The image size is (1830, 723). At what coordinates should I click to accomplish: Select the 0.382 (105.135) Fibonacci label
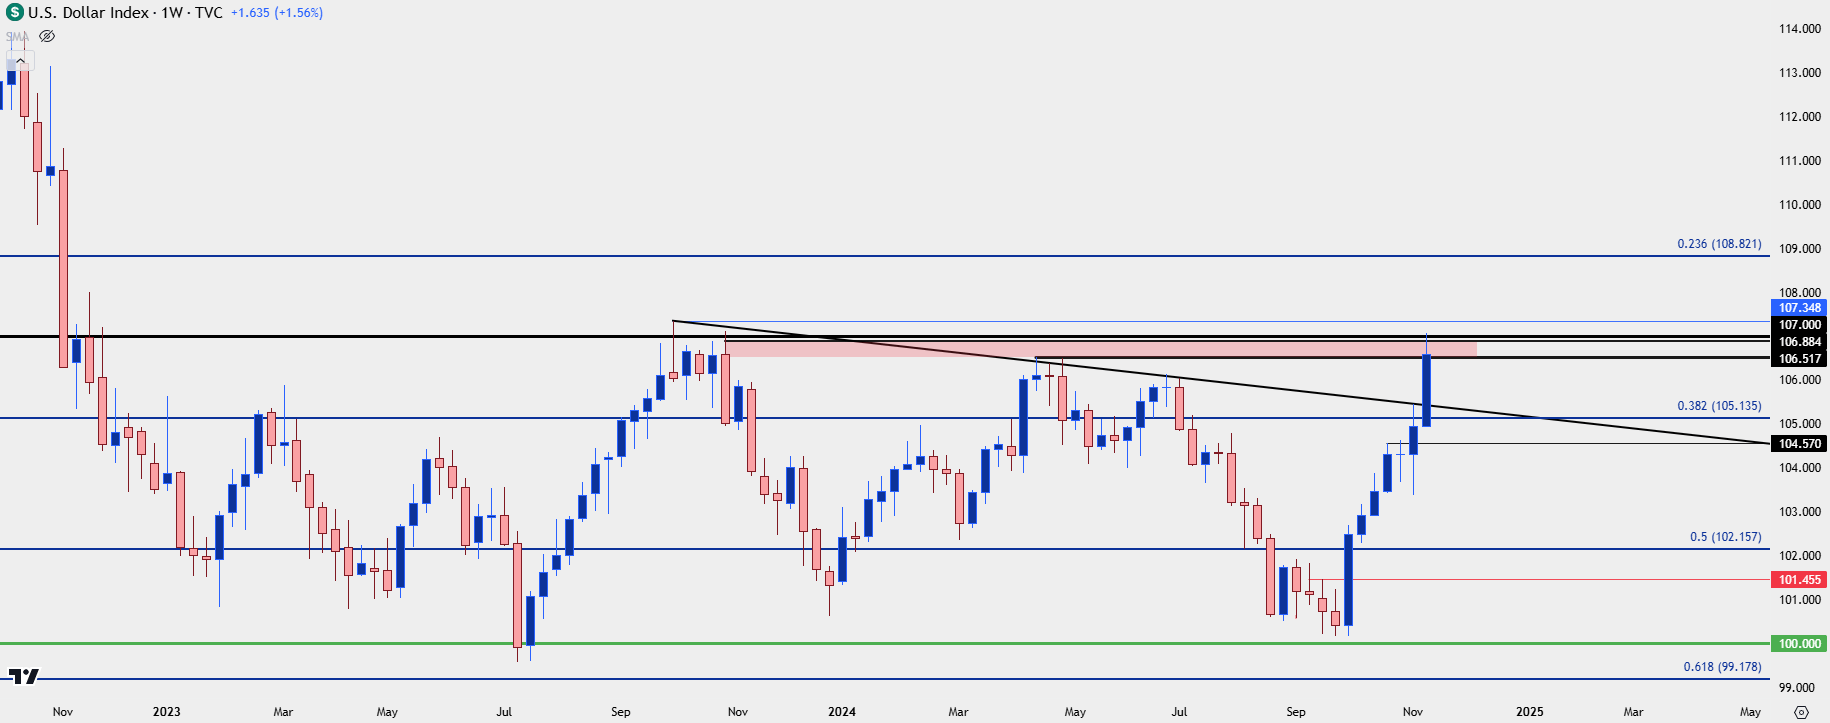[1719, 406]
